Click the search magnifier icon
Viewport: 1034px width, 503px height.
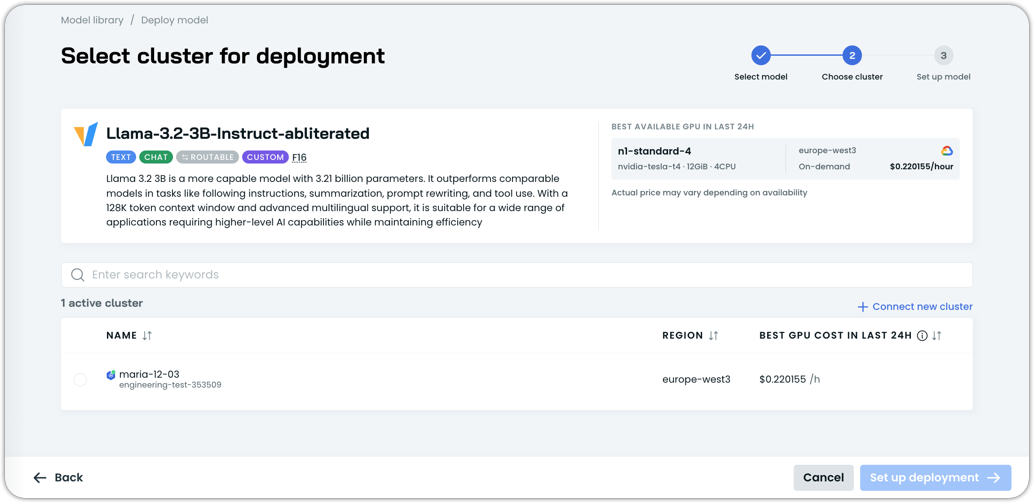[78, 275]
